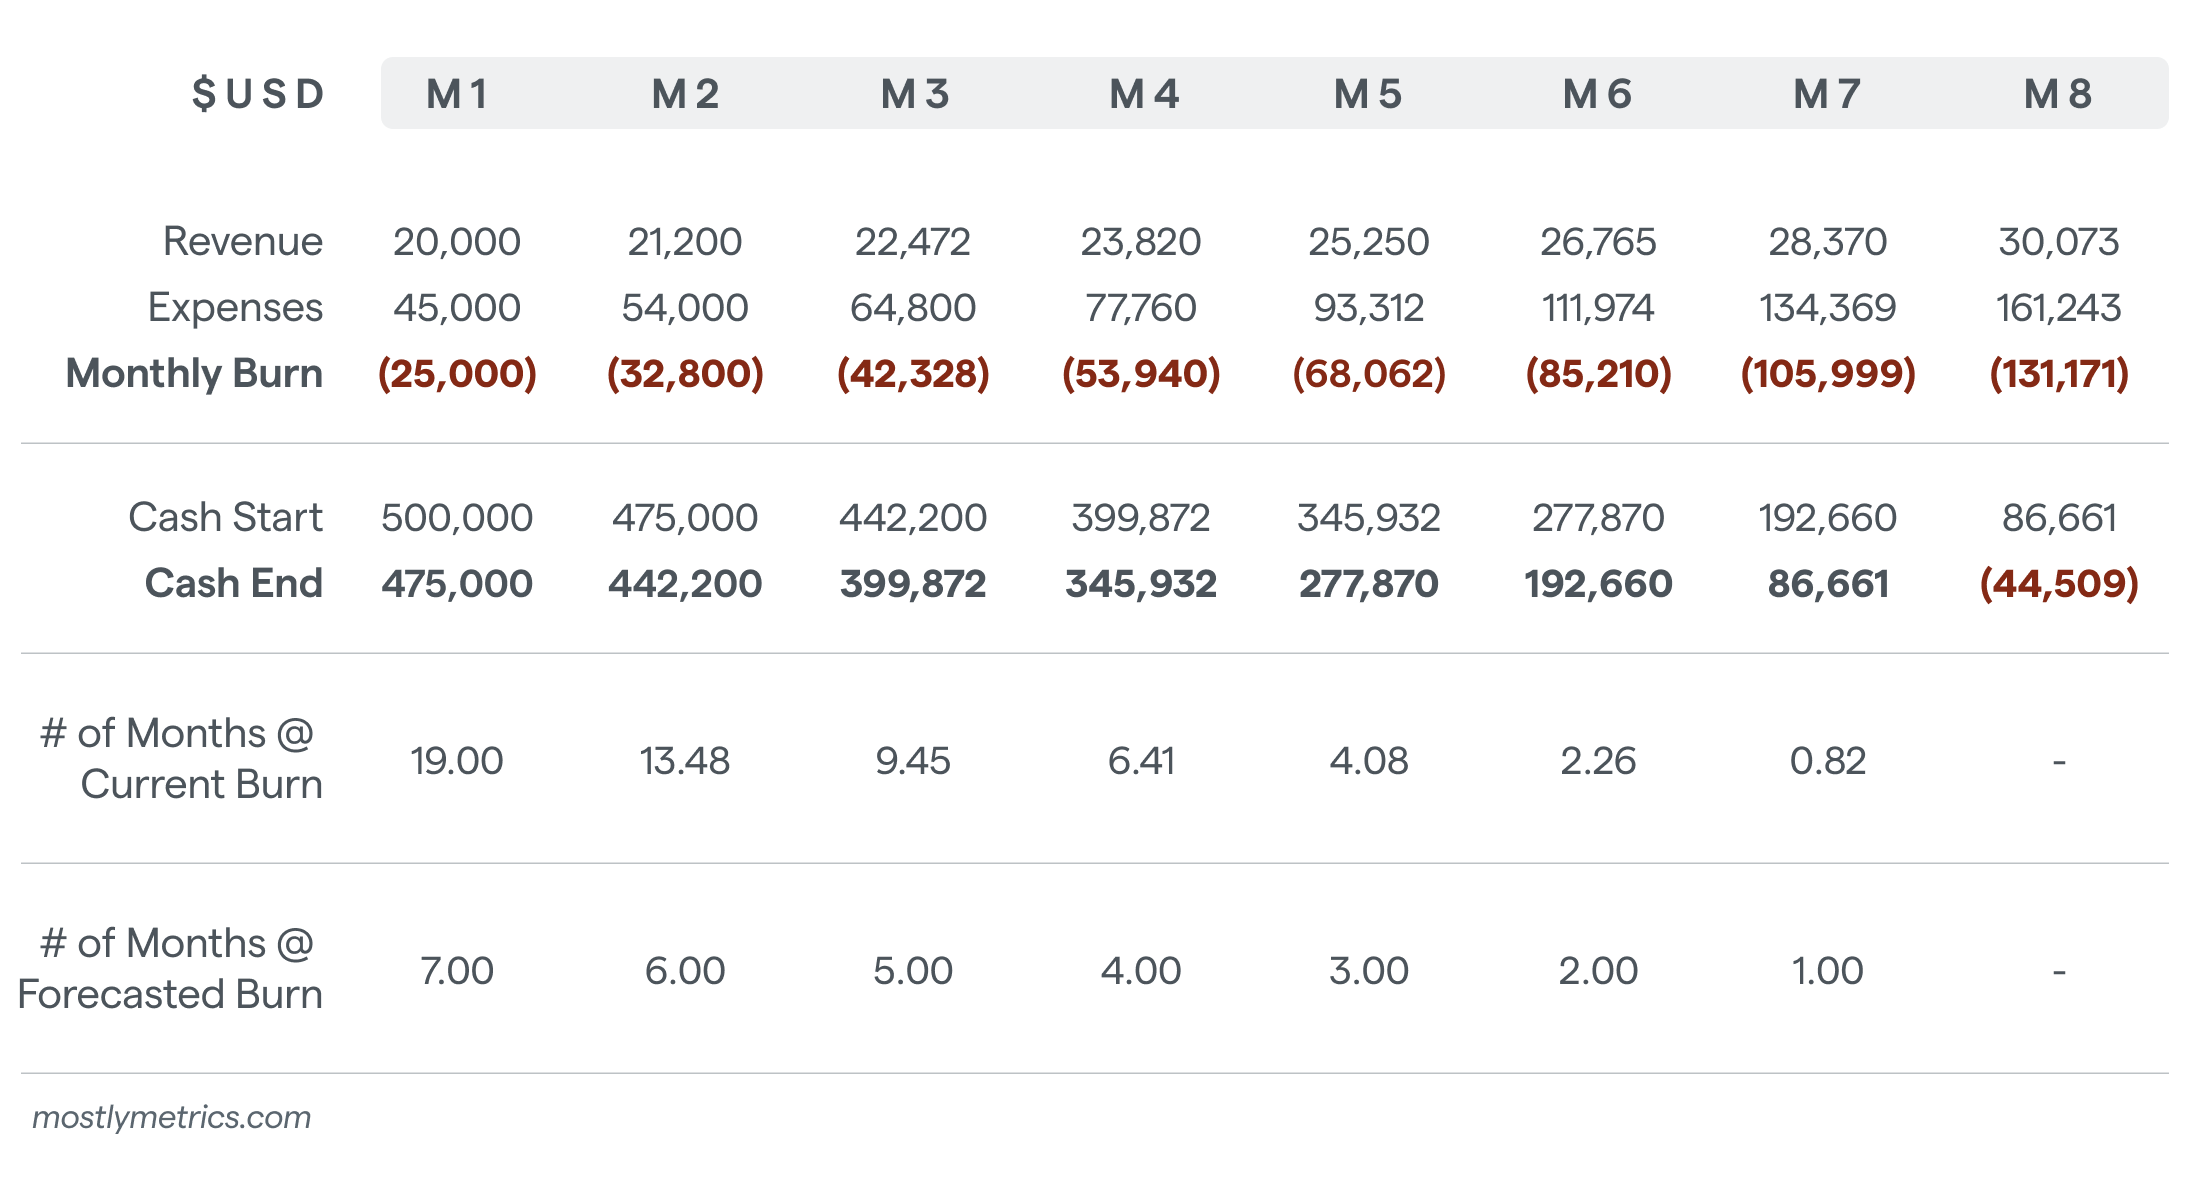Image resolution: width=2193 pixels, height=1203 pixels.
Task: Select the M4 column header
Action: [x=1144, y=94]
